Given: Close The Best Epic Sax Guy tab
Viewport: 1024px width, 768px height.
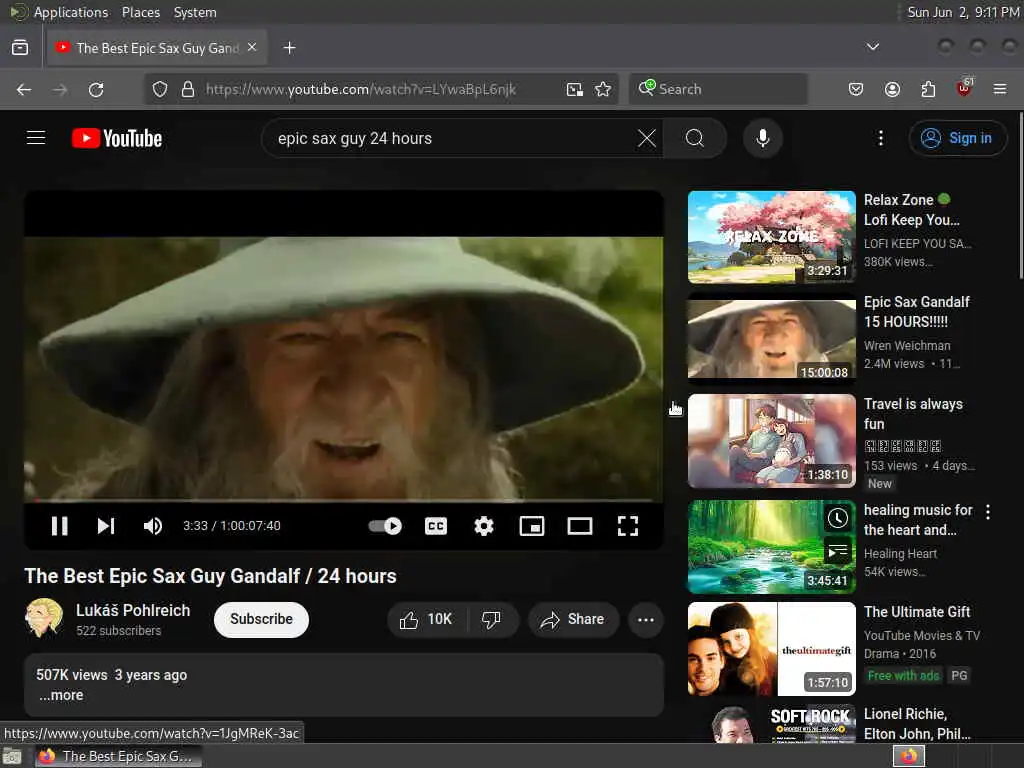Looking at the screenshot, I should pyautogui.click(x=252, y=48).
